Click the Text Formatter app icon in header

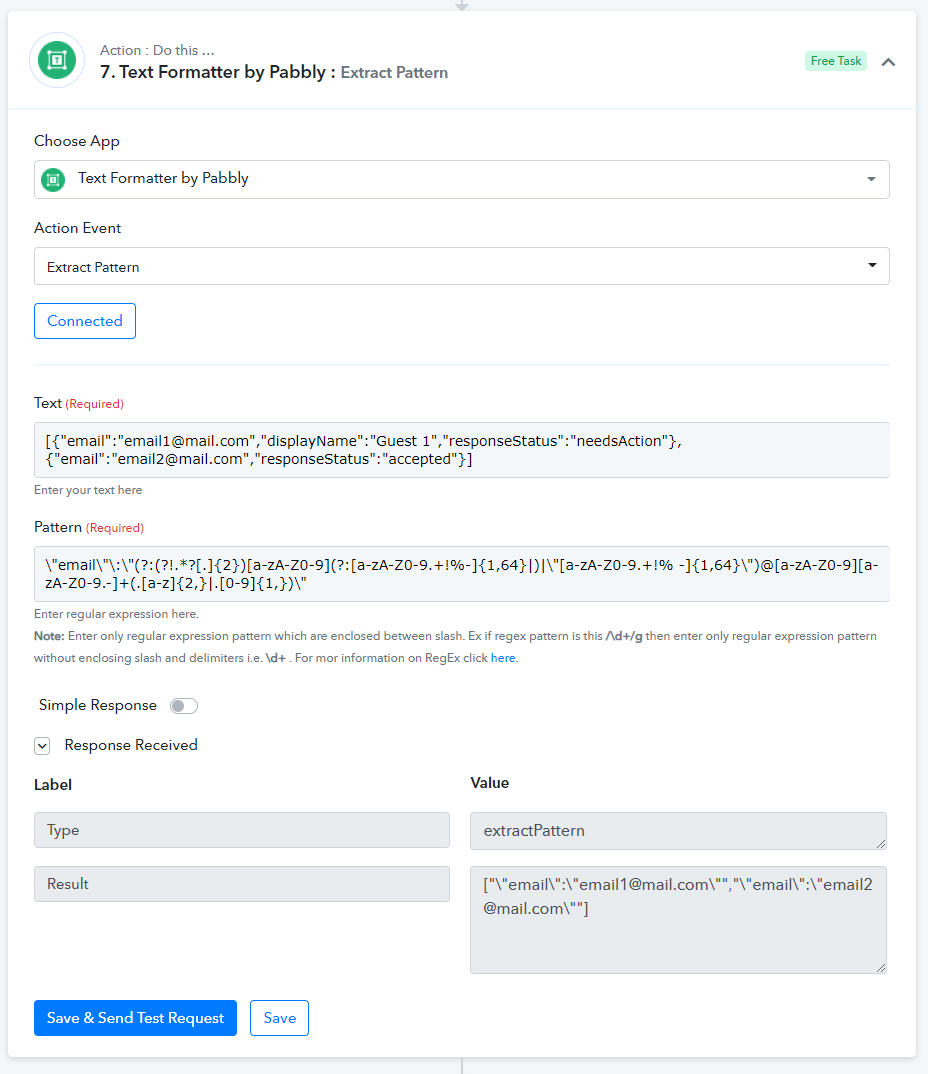click(x=57, y=61)
